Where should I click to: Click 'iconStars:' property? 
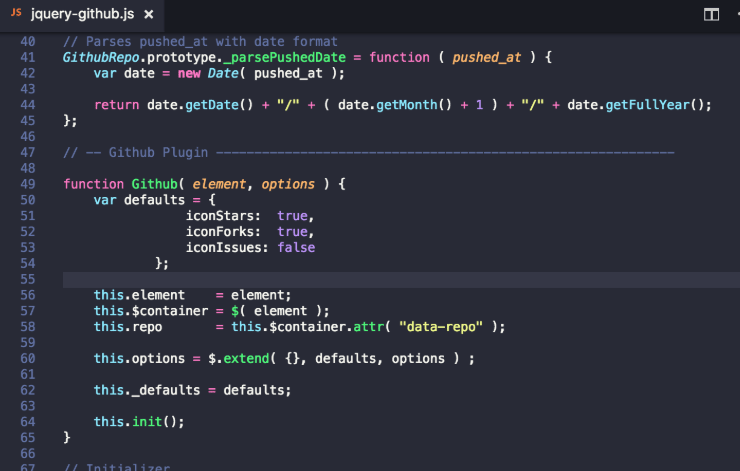tap(223, 216)
